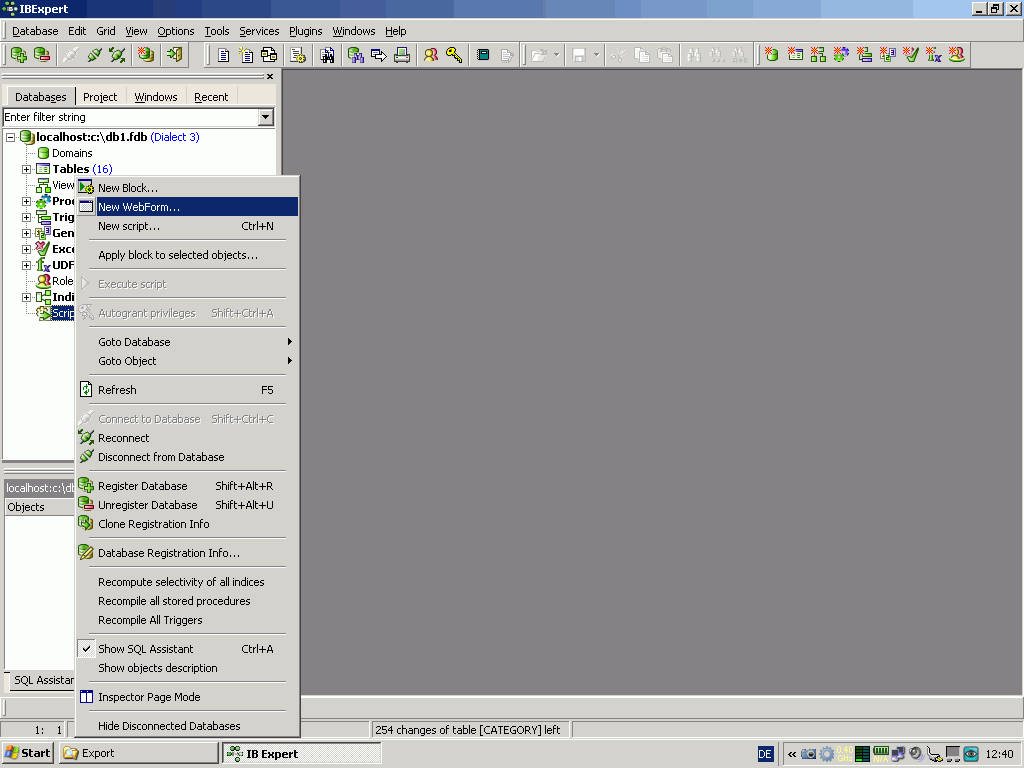The height and width of the screenshot is (768, 1024).
Task: Open the Script Executive toolbar icon
Action: 298,55
